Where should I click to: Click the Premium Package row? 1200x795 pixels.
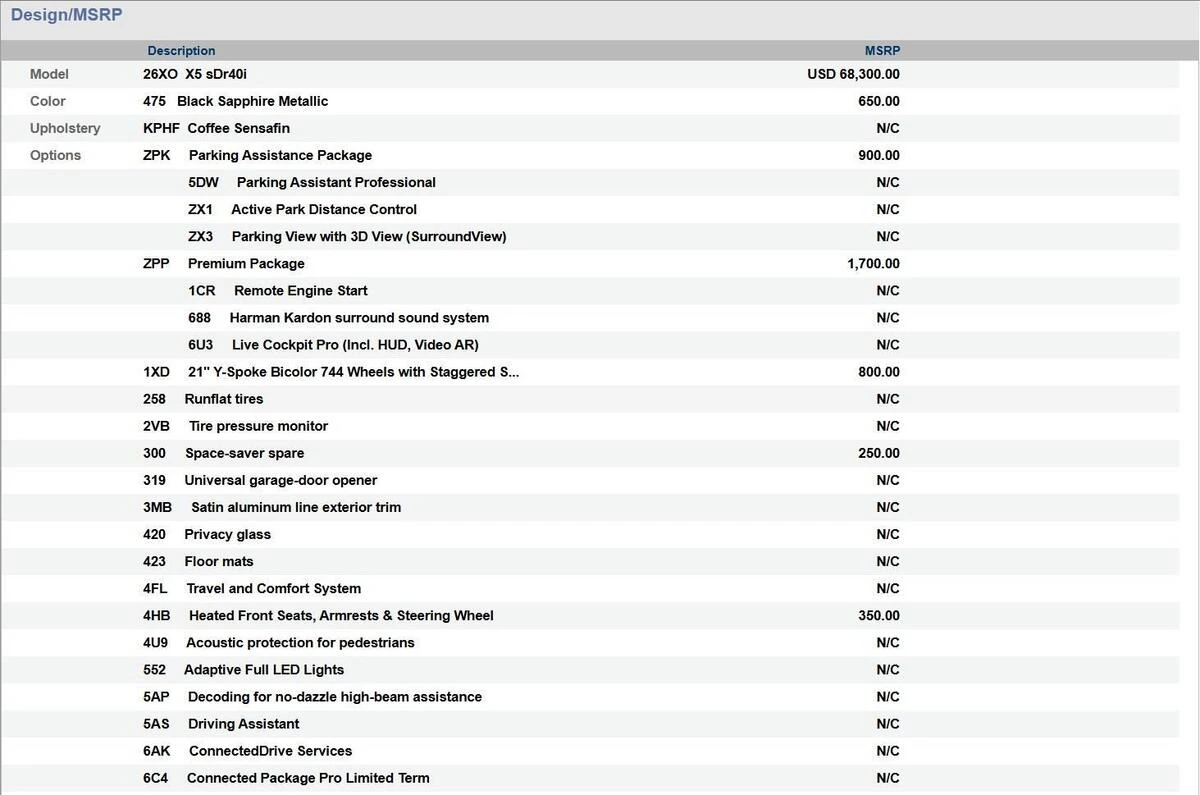(246, 263)
